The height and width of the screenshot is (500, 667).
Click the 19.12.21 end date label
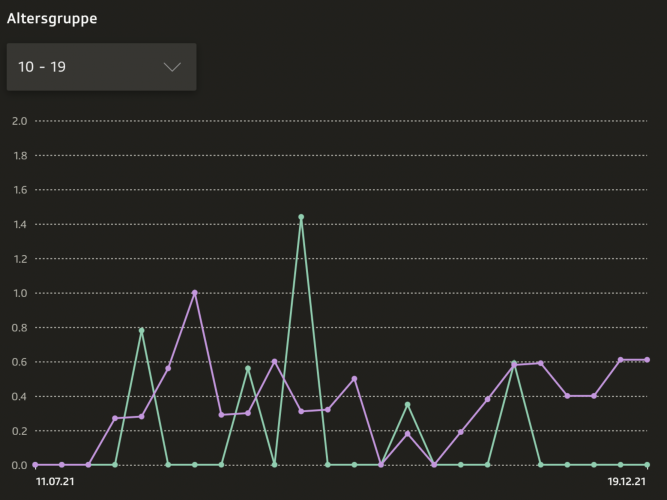[x=627, y=481]
